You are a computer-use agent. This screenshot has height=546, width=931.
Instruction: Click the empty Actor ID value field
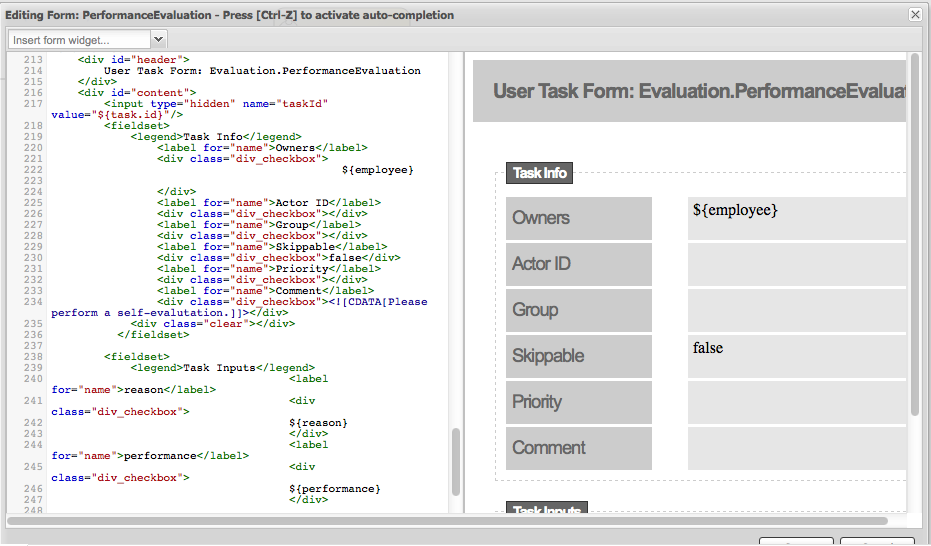[796, 264]
